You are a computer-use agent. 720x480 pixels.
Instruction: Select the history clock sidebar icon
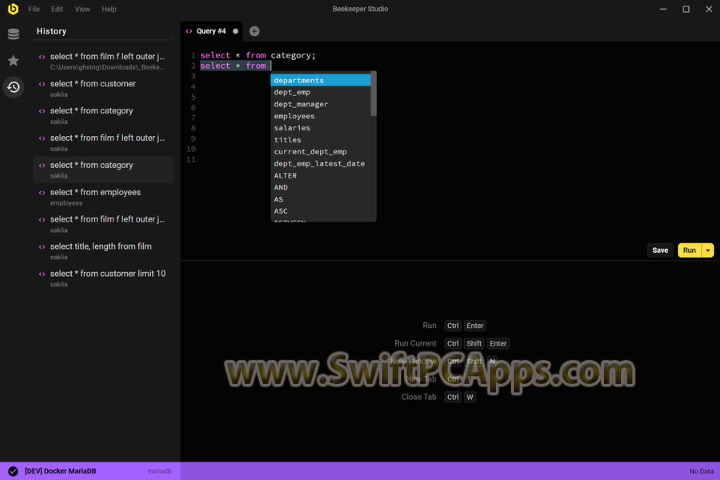click(13, 87)
